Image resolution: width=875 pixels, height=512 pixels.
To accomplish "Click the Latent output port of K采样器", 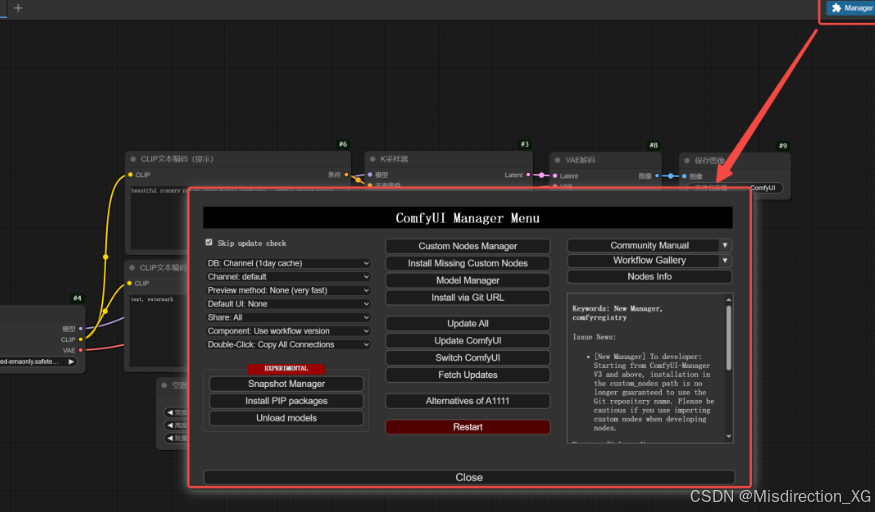I will [x=528, y=175].
